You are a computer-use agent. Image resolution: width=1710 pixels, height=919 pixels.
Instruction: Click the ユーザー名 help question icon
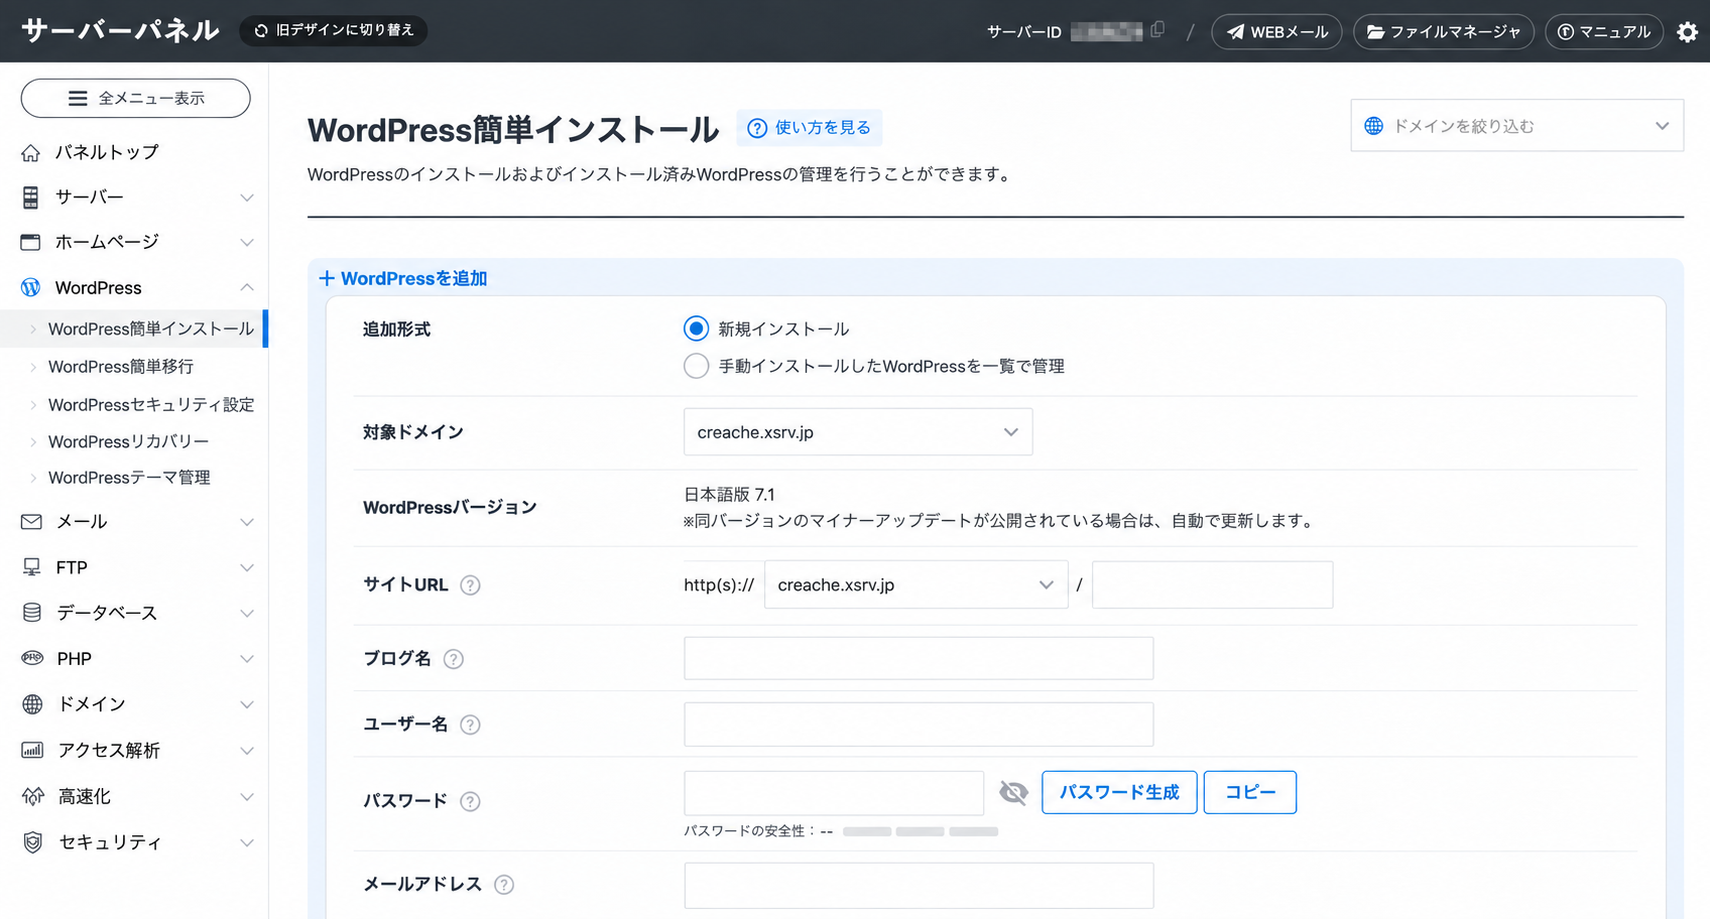point(470,725)
